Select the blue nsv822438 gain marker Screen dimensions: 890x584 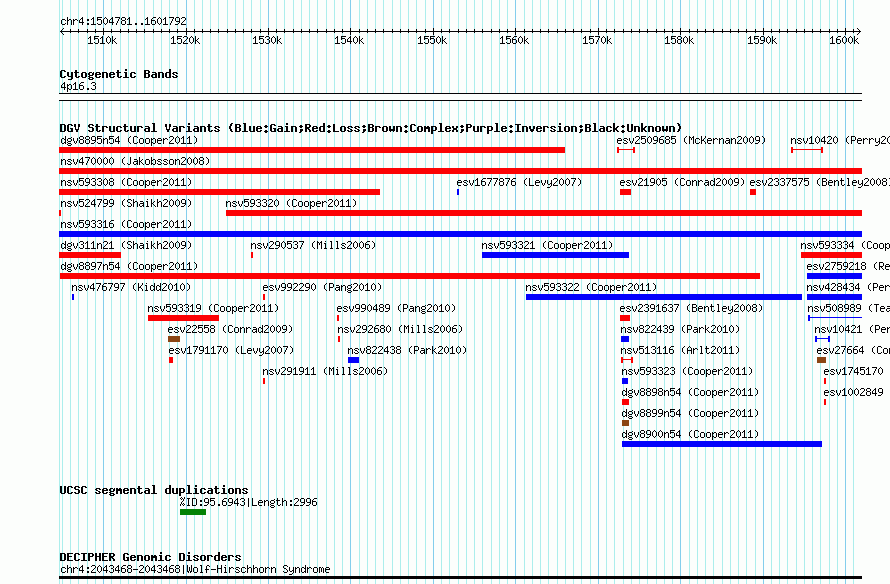354,360
